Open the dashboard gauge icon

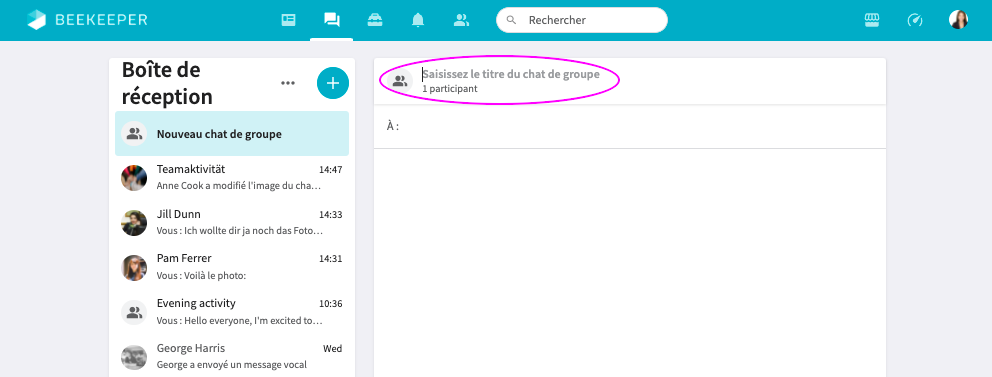click(915, 20)
